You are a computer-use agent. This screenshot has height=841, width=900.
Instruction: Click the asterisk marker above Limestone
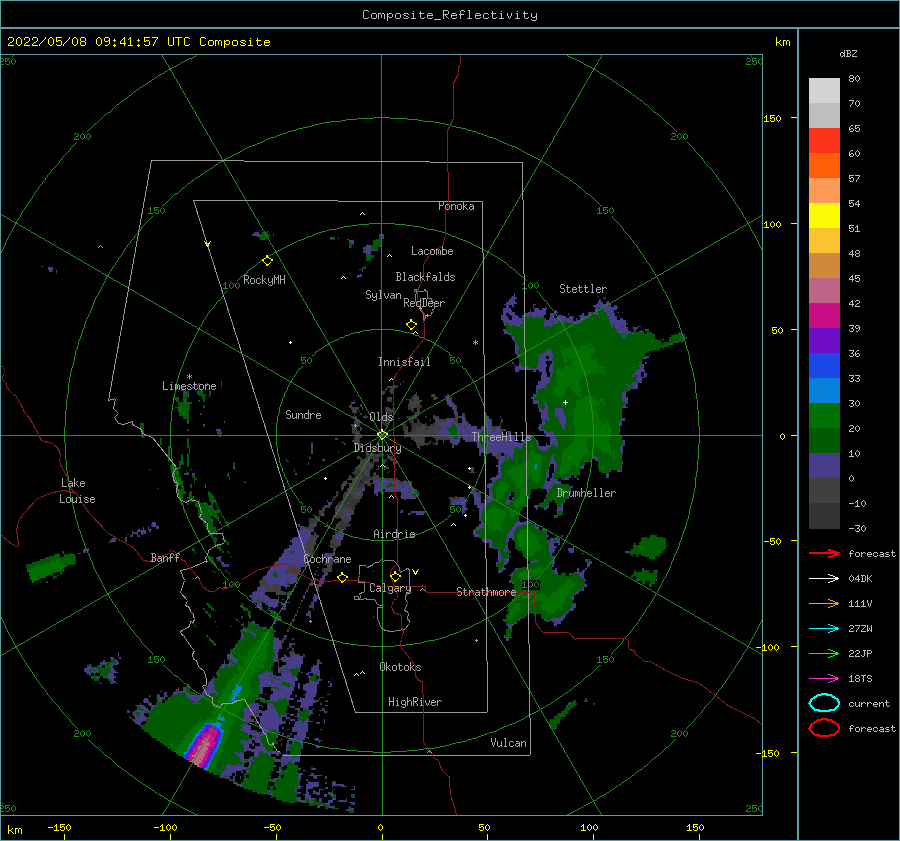(x=189, y=377)
